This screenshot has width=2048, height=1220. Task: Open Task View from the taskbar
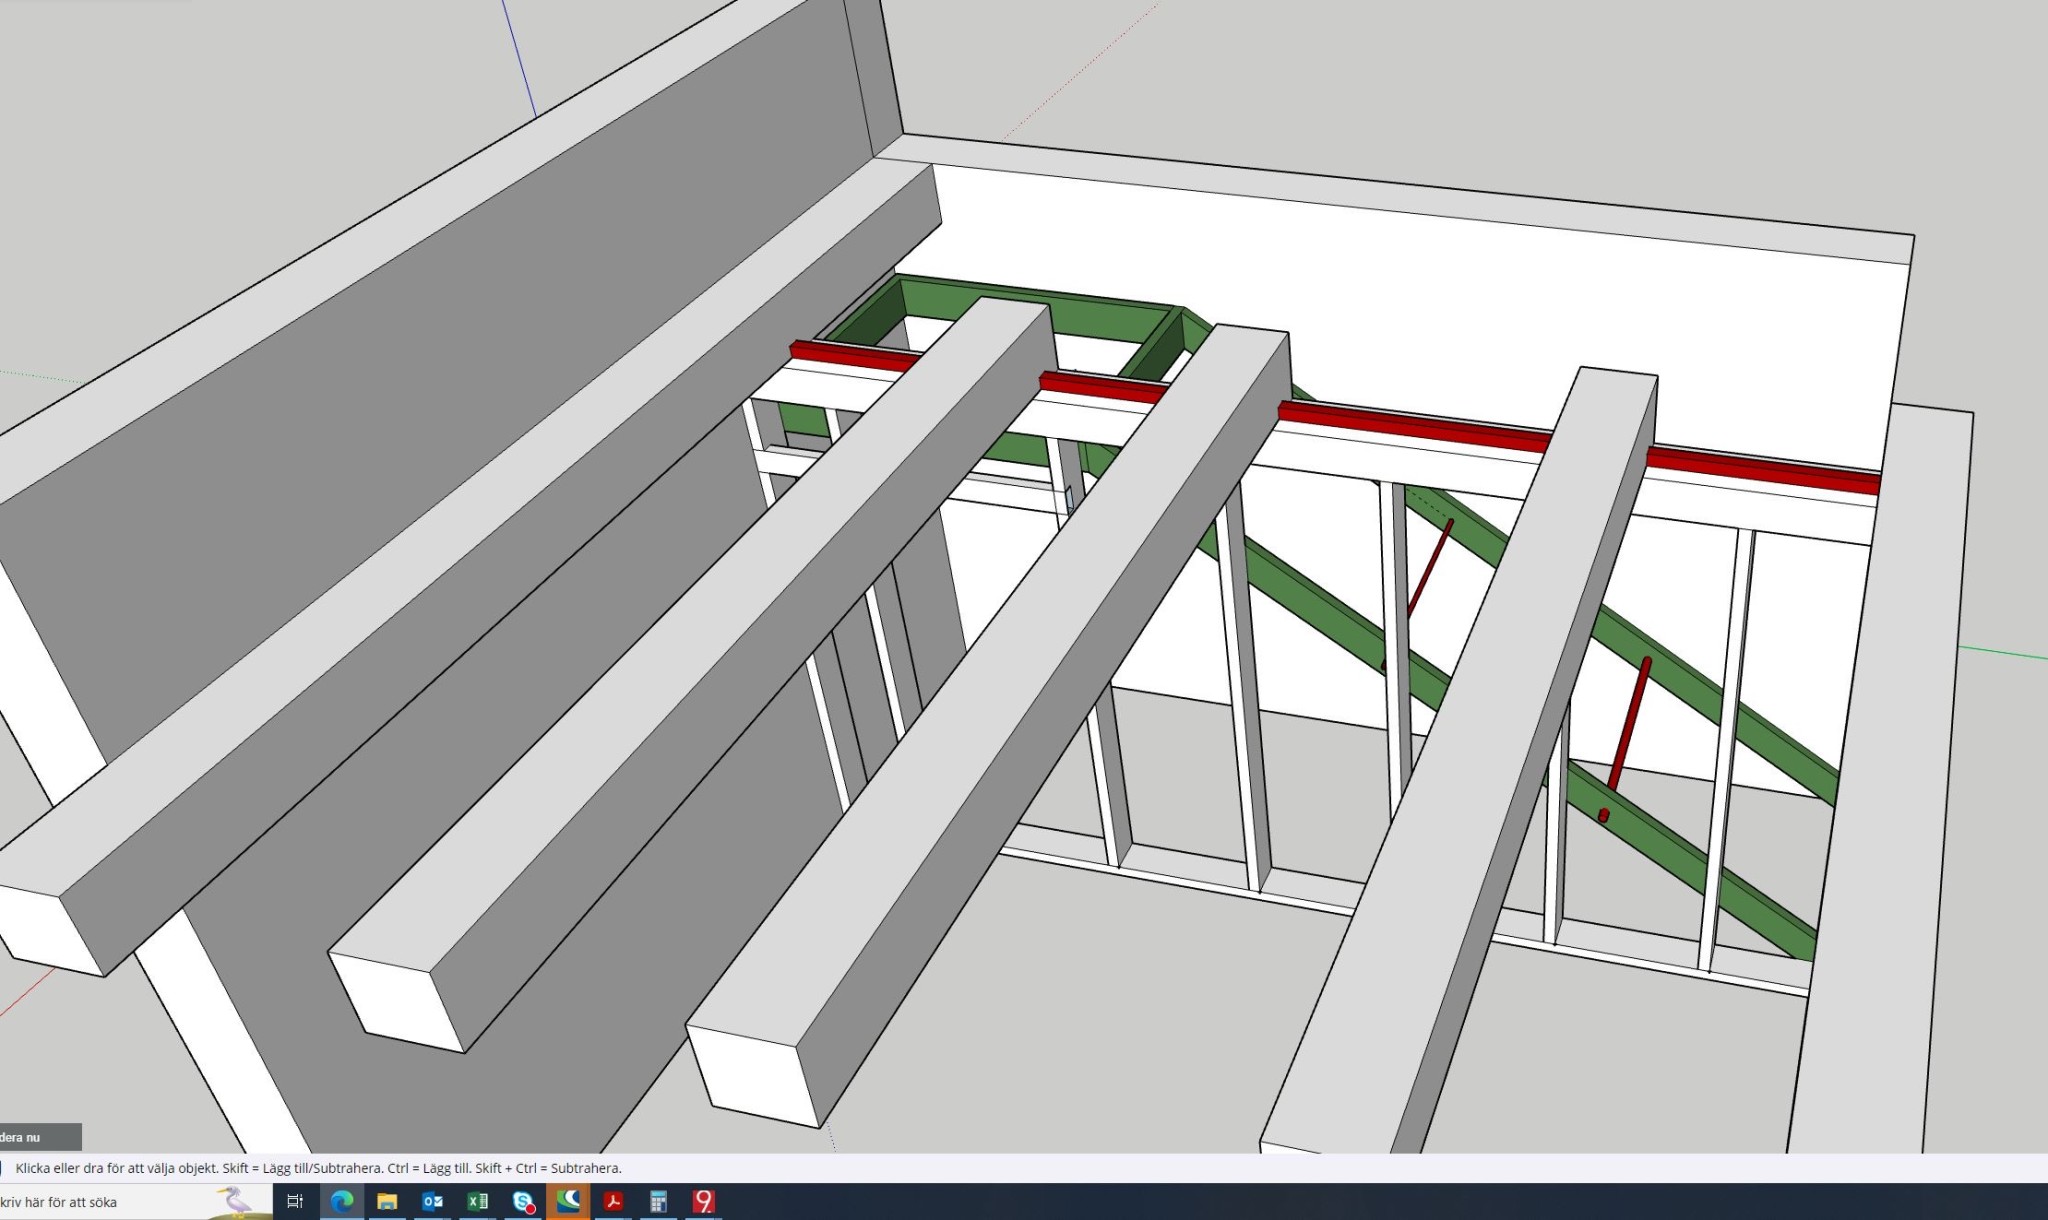pyautogui.click(x=295, y=1201)
